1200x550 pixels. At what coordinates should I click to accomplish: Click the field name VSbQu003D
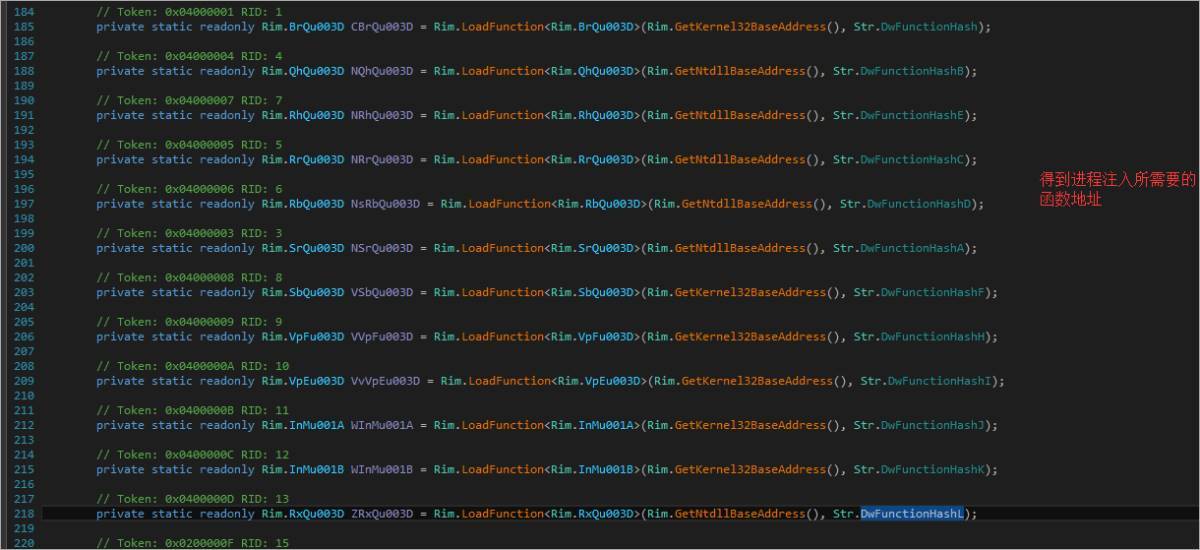[382, 292]
